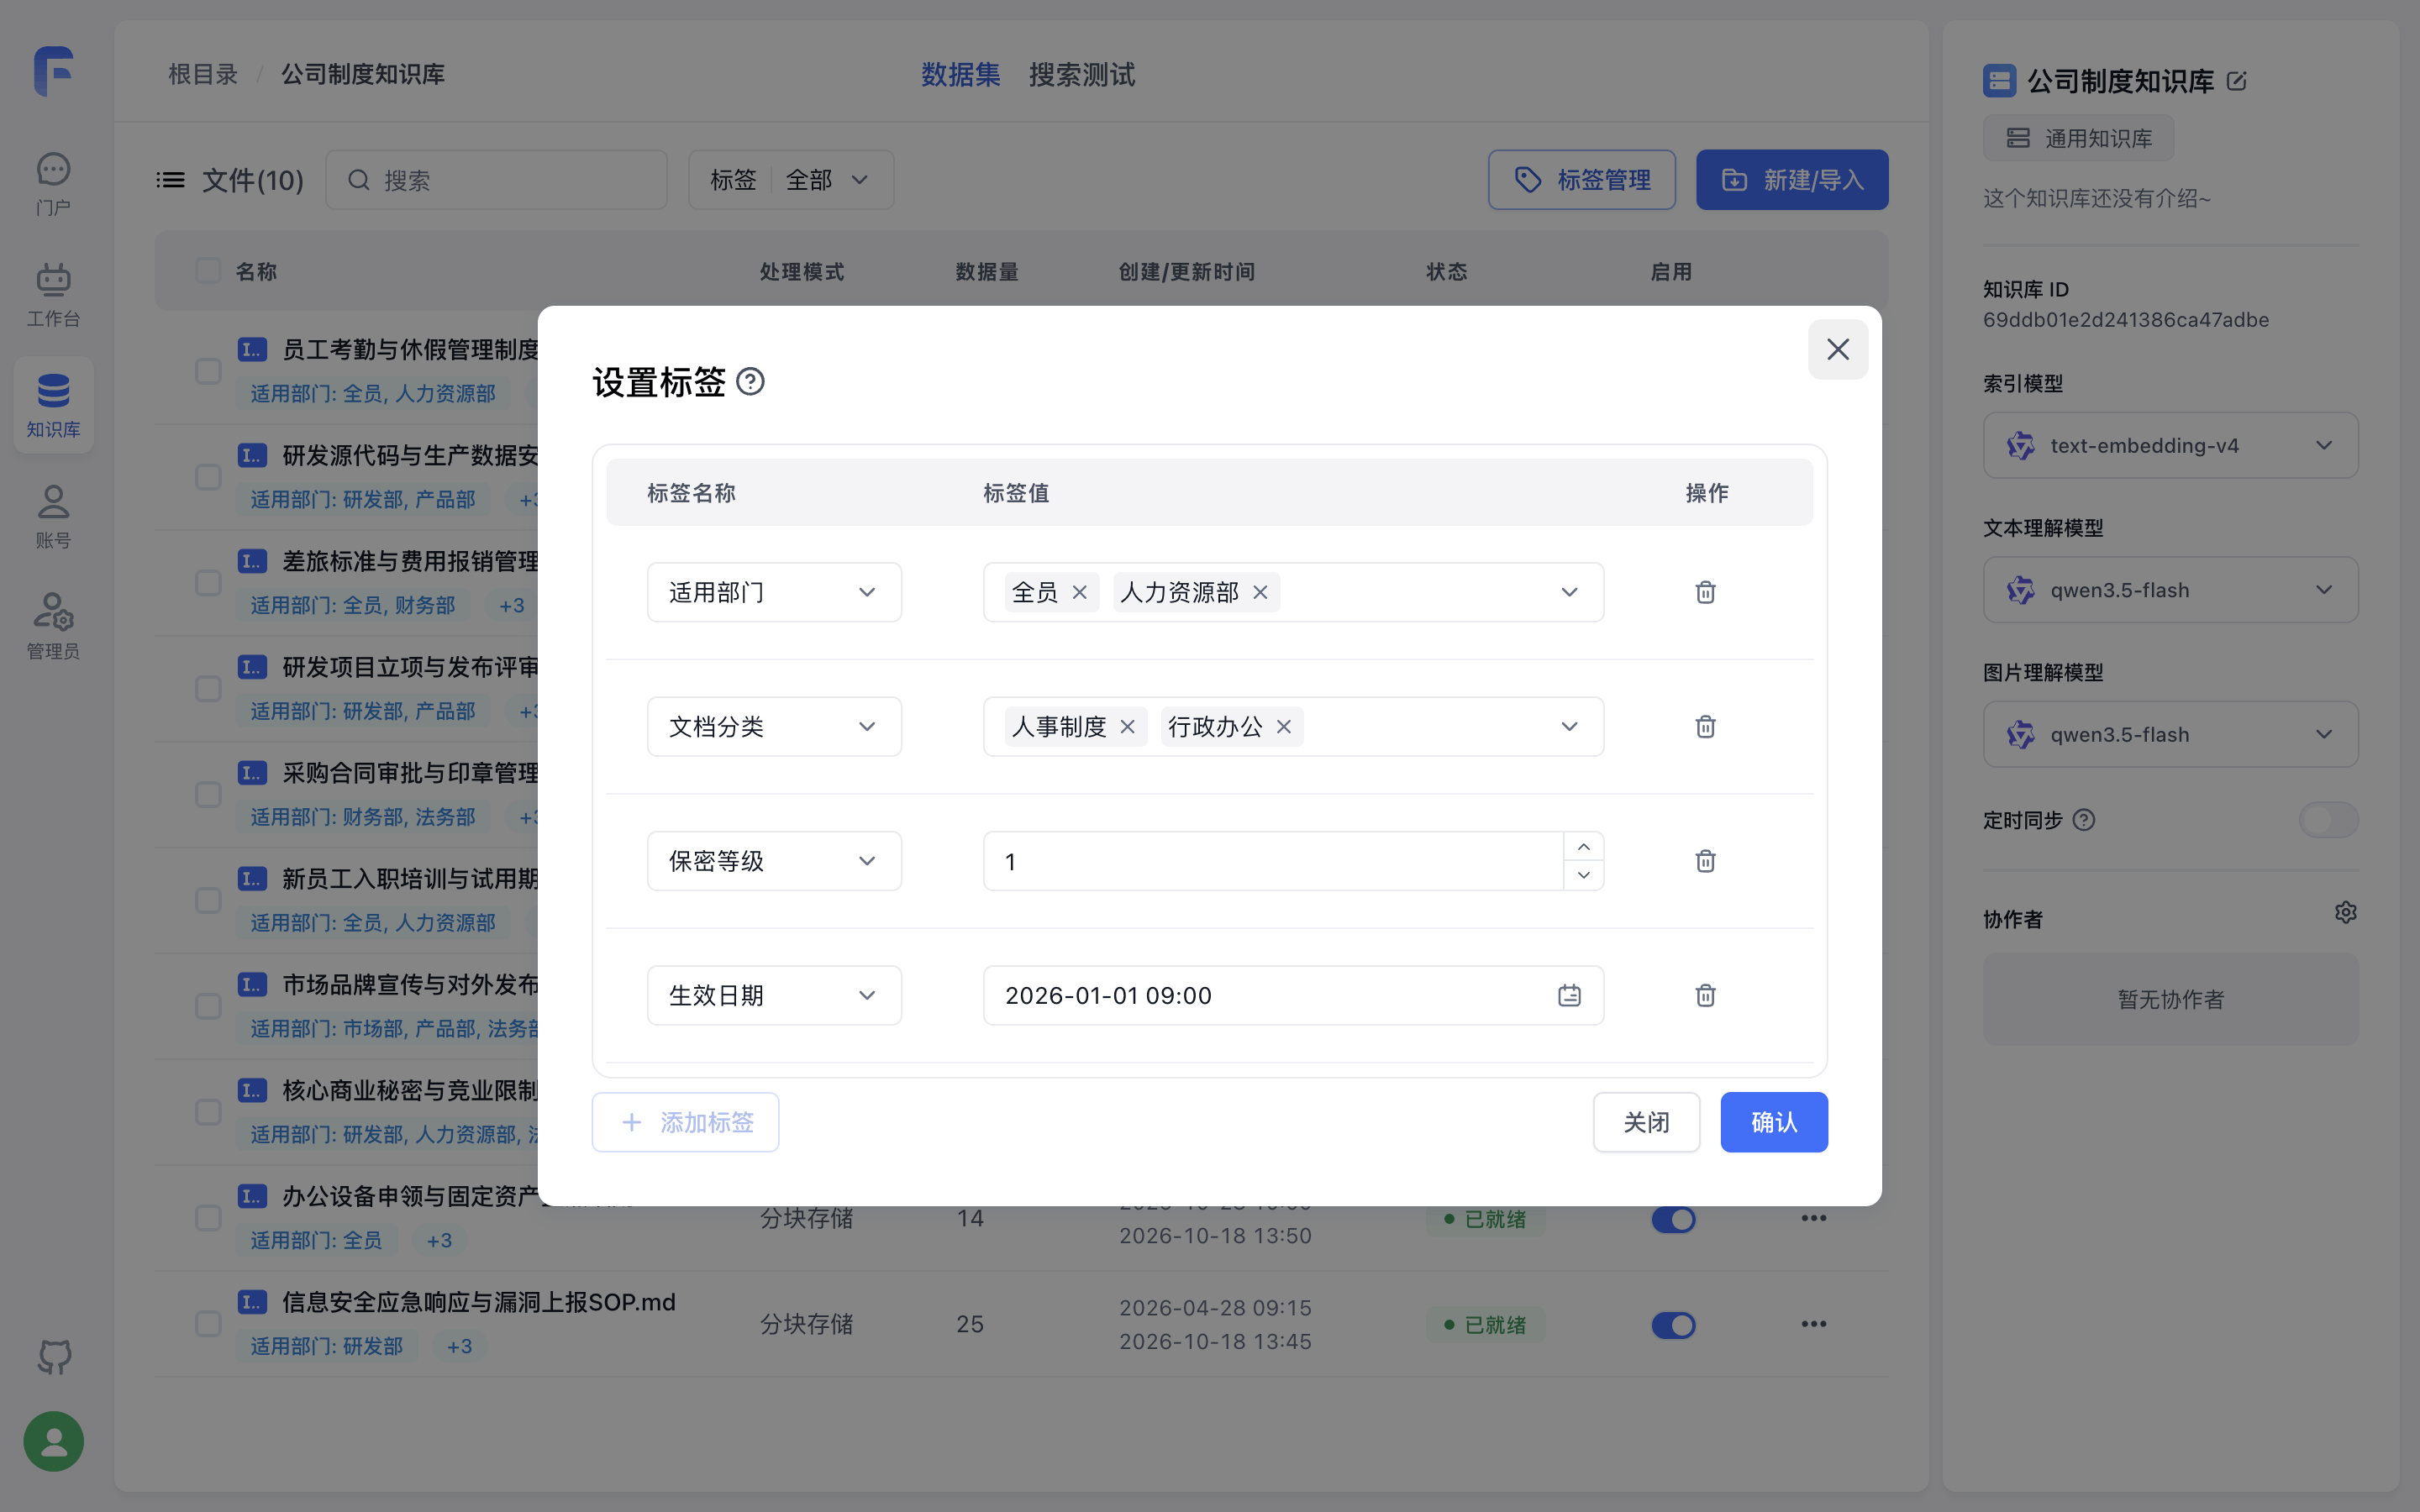Open the 管理员 admin sidebar icon
This screenshot has width=2420, height=1512.
point(53,627)
